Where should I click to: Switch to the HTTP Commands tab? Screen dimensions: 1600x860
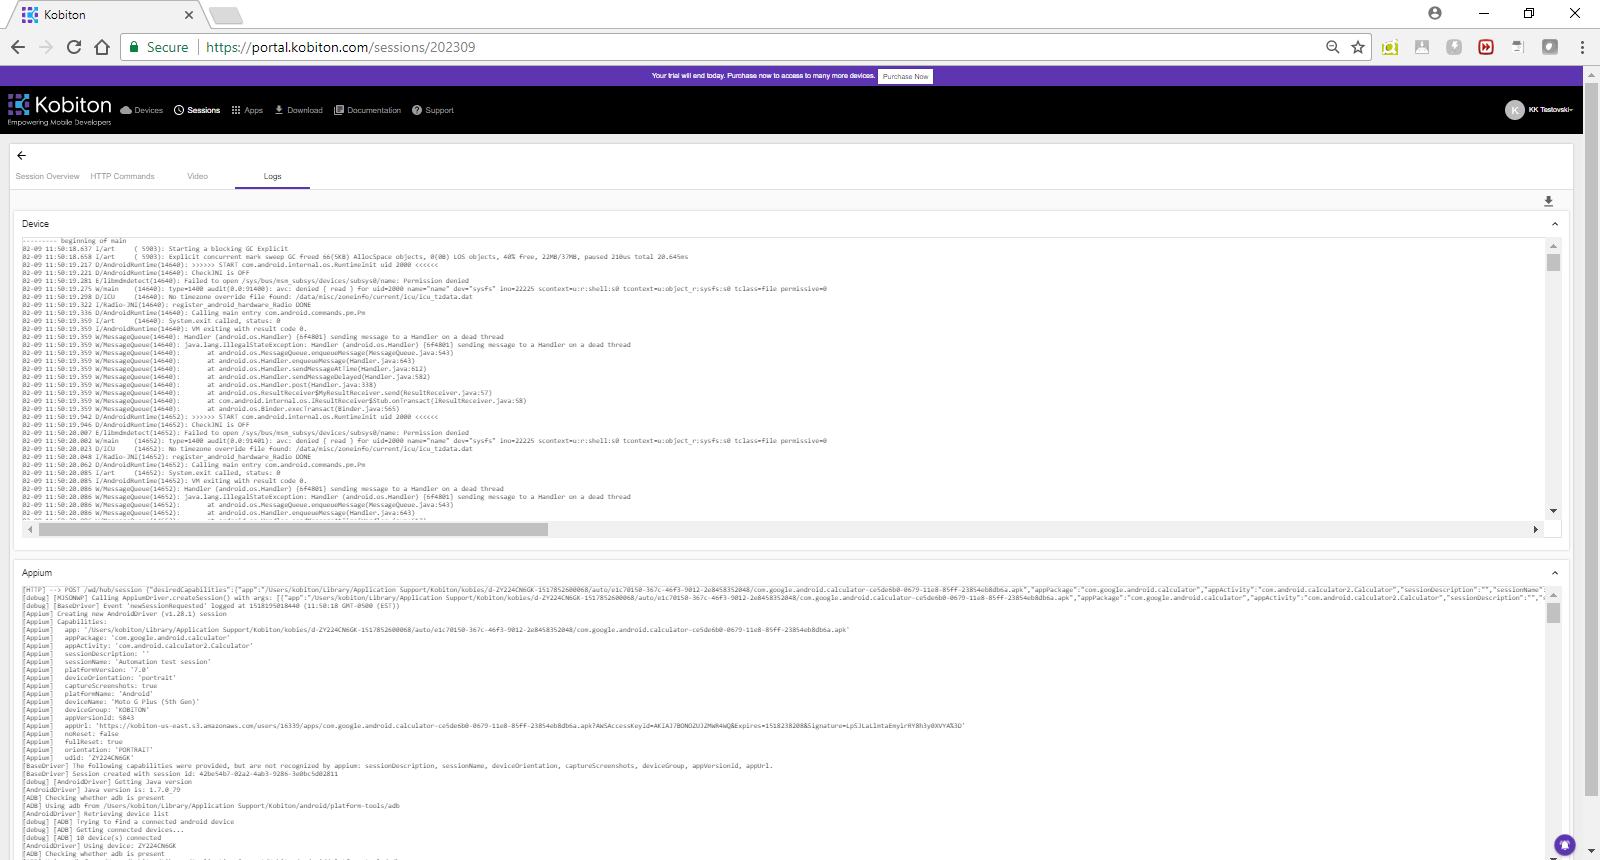tap(122, 176)
